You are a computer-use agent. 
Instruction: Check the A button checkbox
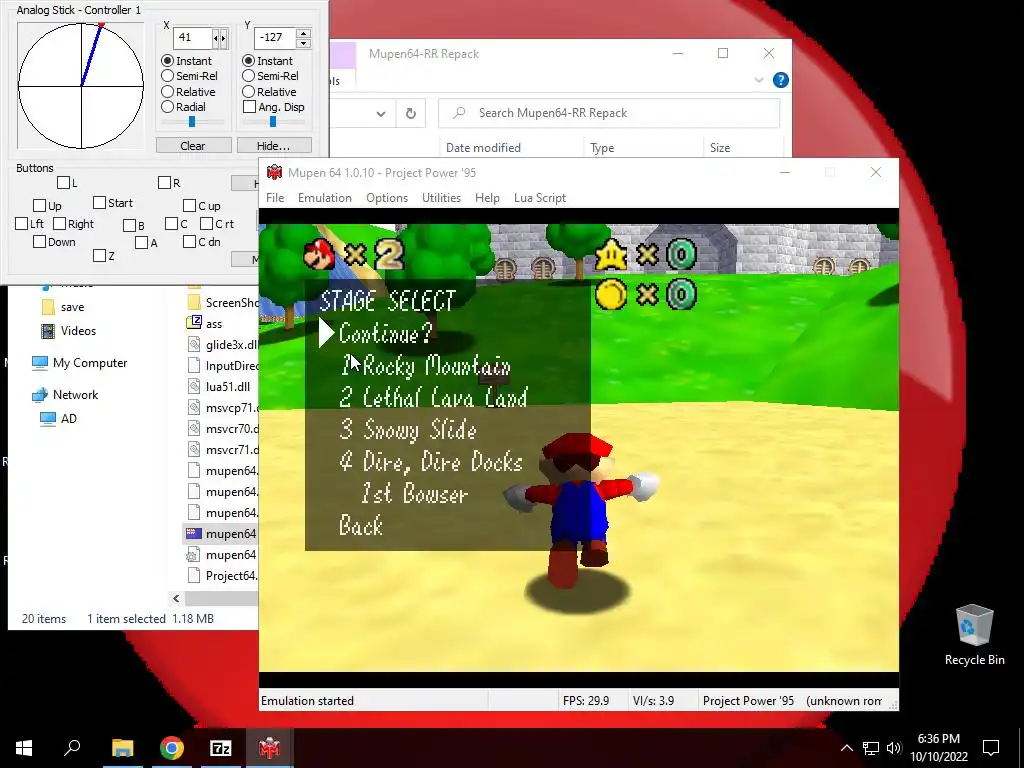click(x=141, y=243)
